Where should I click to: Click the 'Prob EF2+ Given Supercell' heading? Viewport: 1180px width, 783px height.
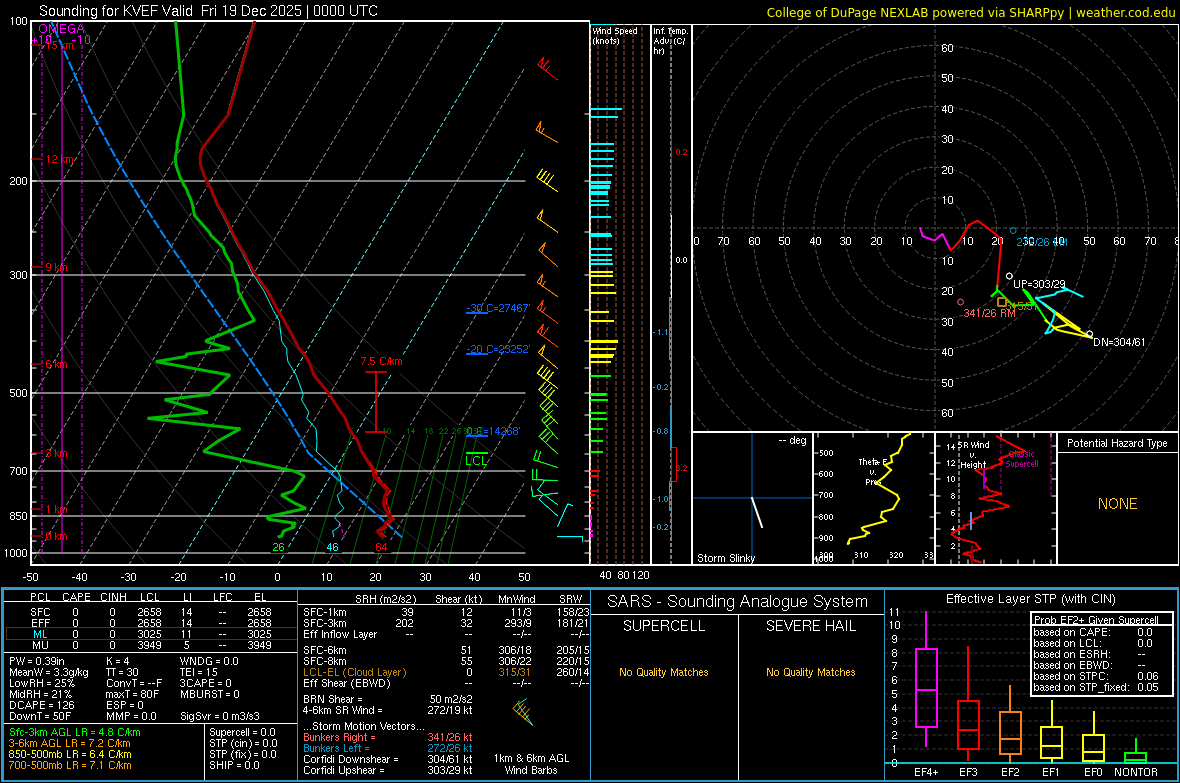pyautogui.click(x=1096, y=620)
